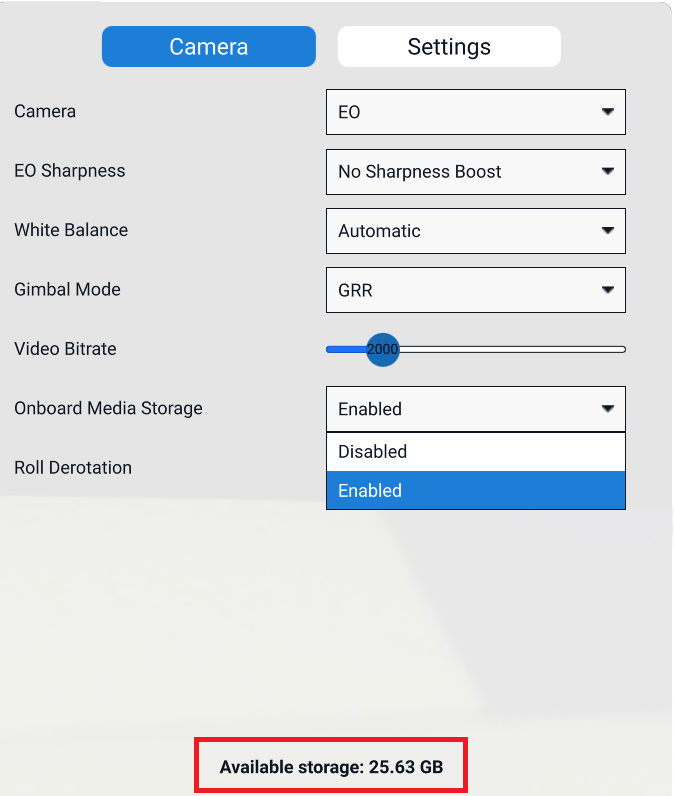Image resolution: width=674 pixels, height=796 pixels.
Task: Click the Onboard Media Storage arrow icon
Action: tap(607, 408)
